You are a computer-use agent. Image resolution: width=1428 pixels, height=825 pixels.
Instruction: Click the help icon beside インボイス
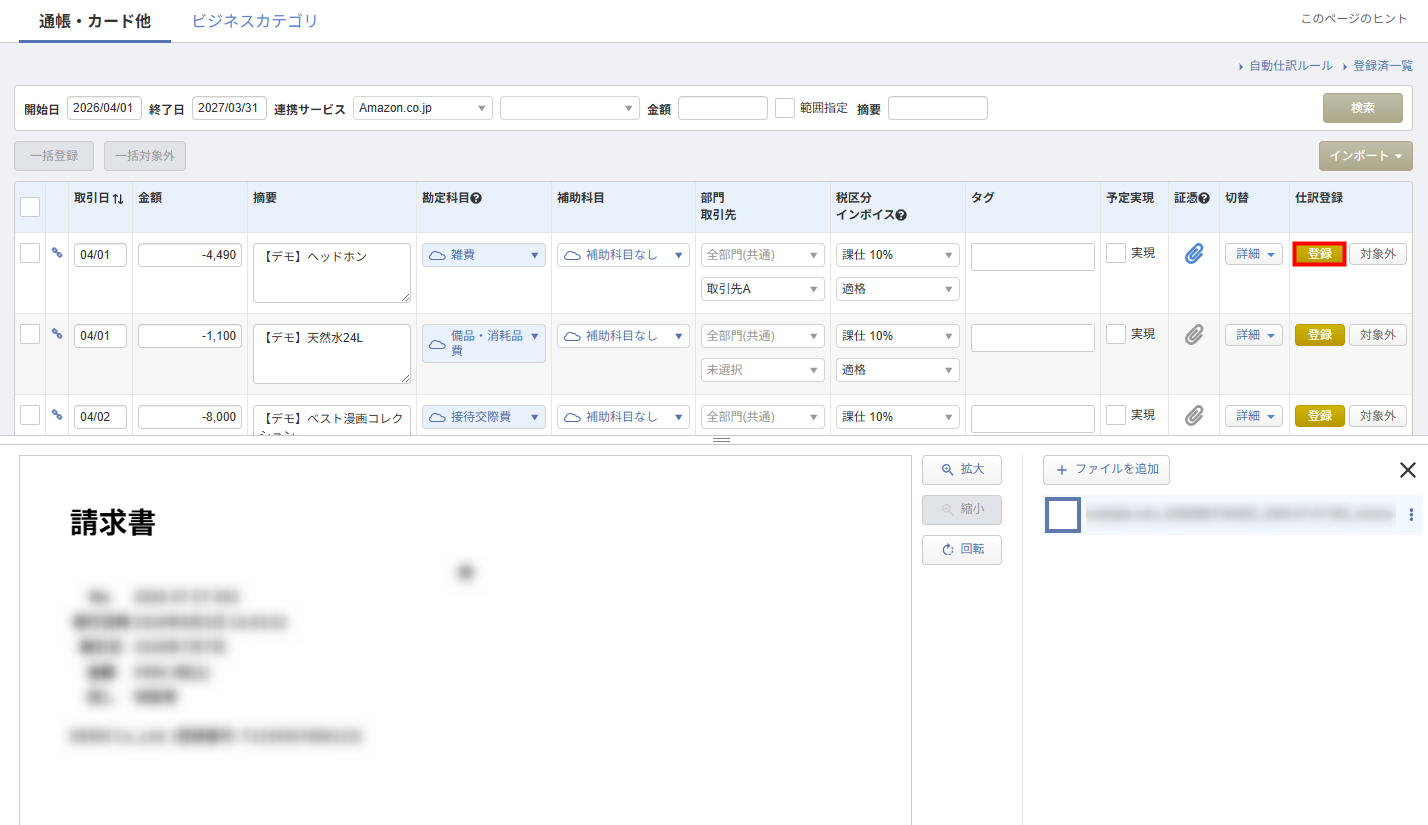901,215
